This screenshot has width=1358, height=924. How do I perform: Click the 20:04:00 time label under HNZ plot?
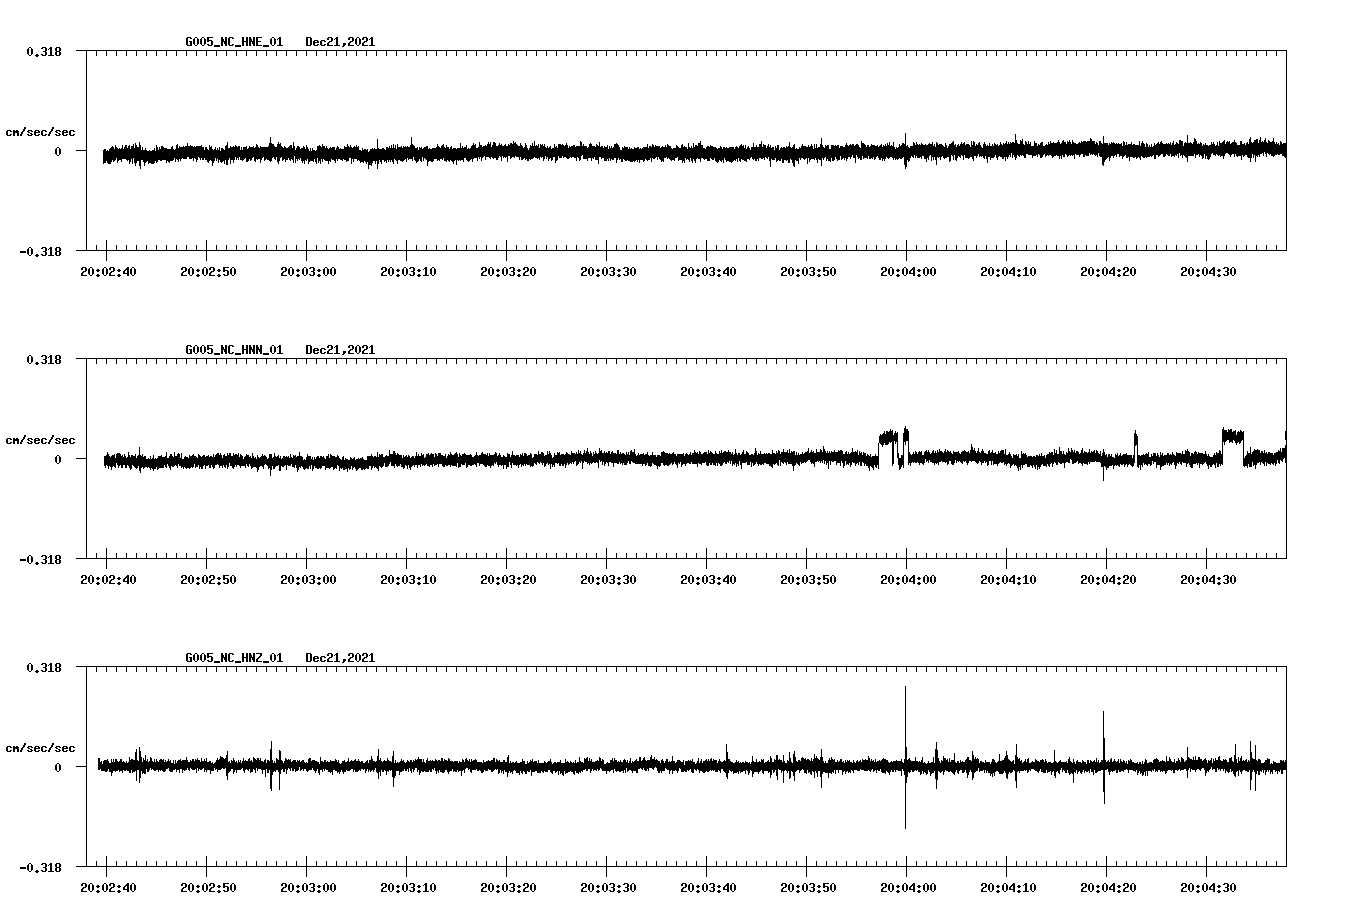tap(908, 888)
